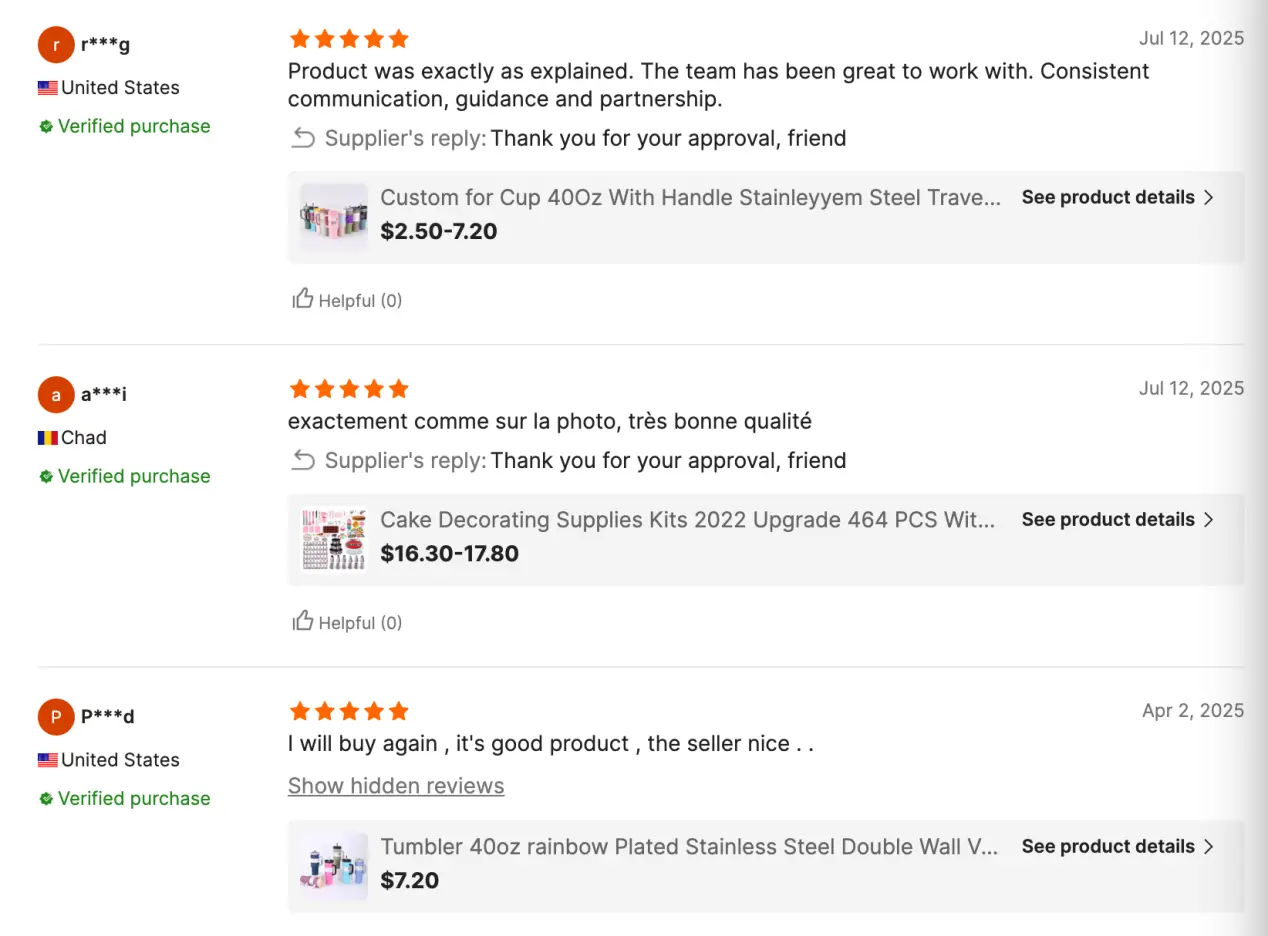The width and height of the screenshot is (1268, 936).
Task: Open Custom for Cup 40Oz product title
Action: point(690,198)
